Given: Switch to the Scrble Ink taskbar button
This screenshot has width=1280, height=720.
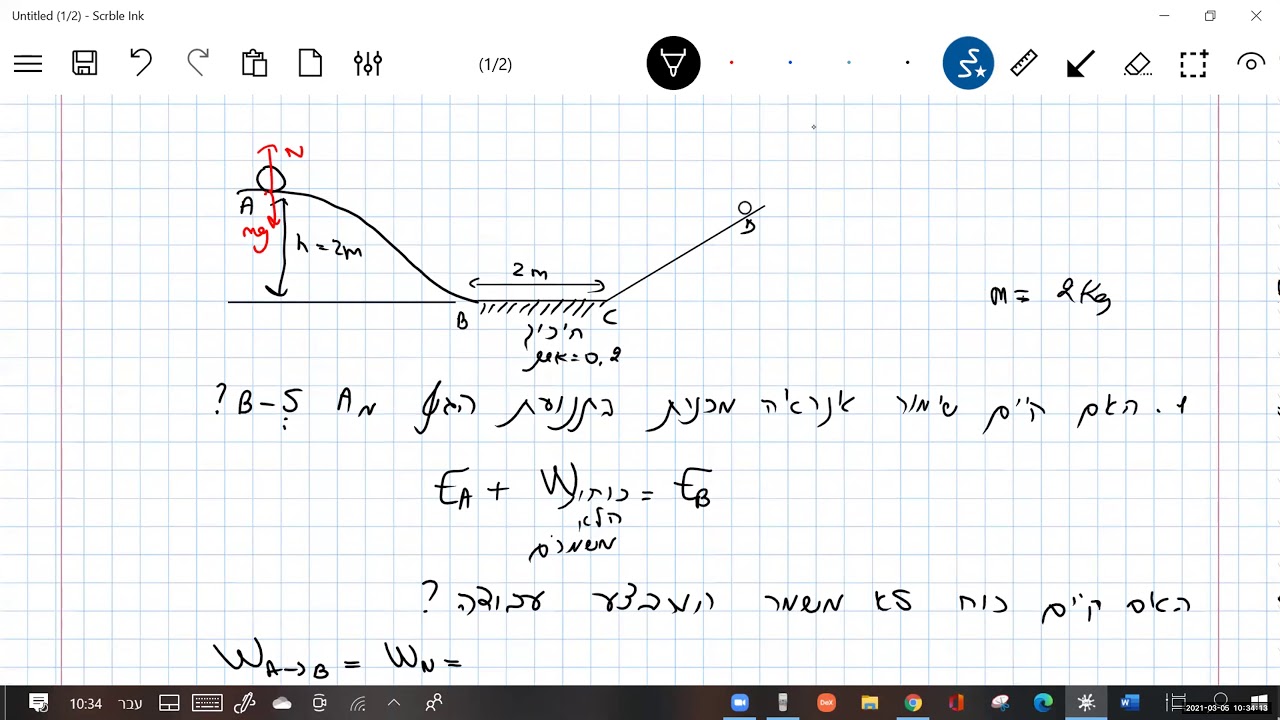Looking at the screenshot, I should coord(1086,703).
